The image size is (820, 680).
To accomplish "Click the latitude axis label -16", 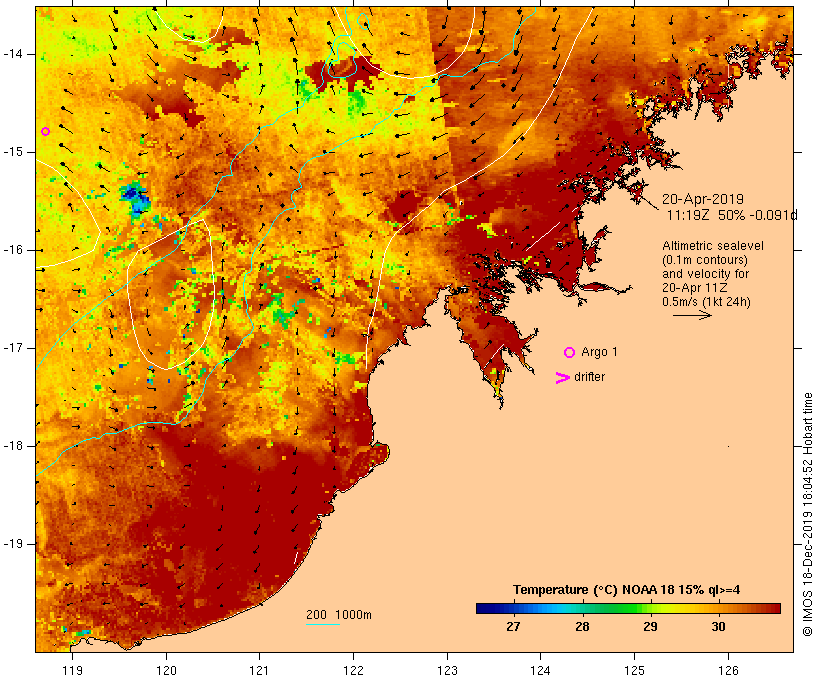I will point(13,250).
